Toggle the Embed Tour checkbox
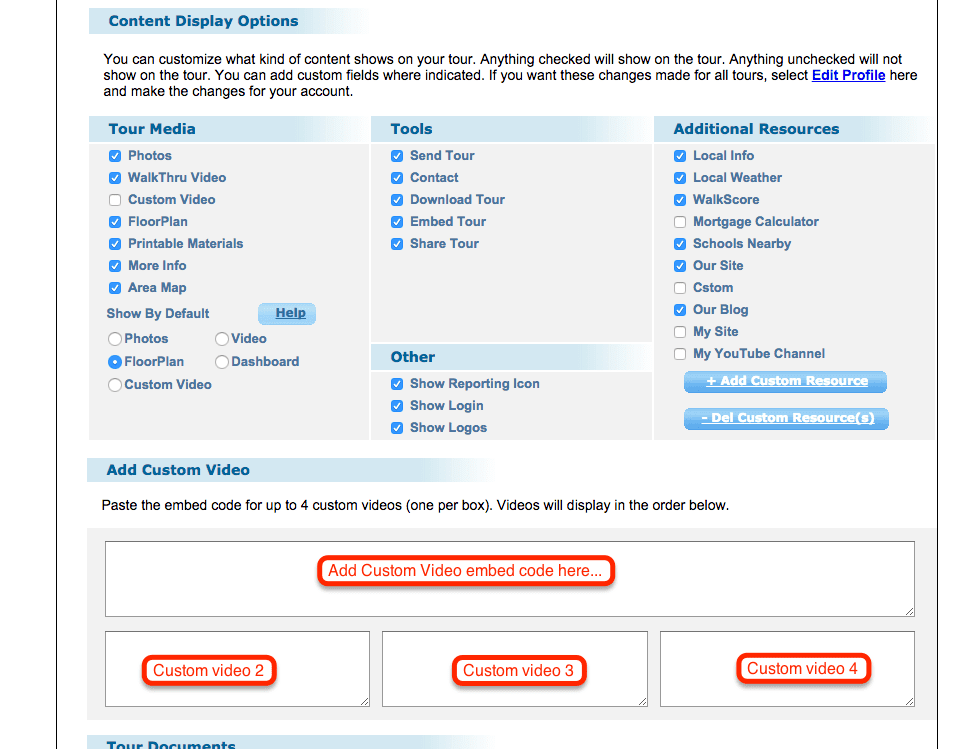This screenshot has height=749, width=971. tap(397, 222)
